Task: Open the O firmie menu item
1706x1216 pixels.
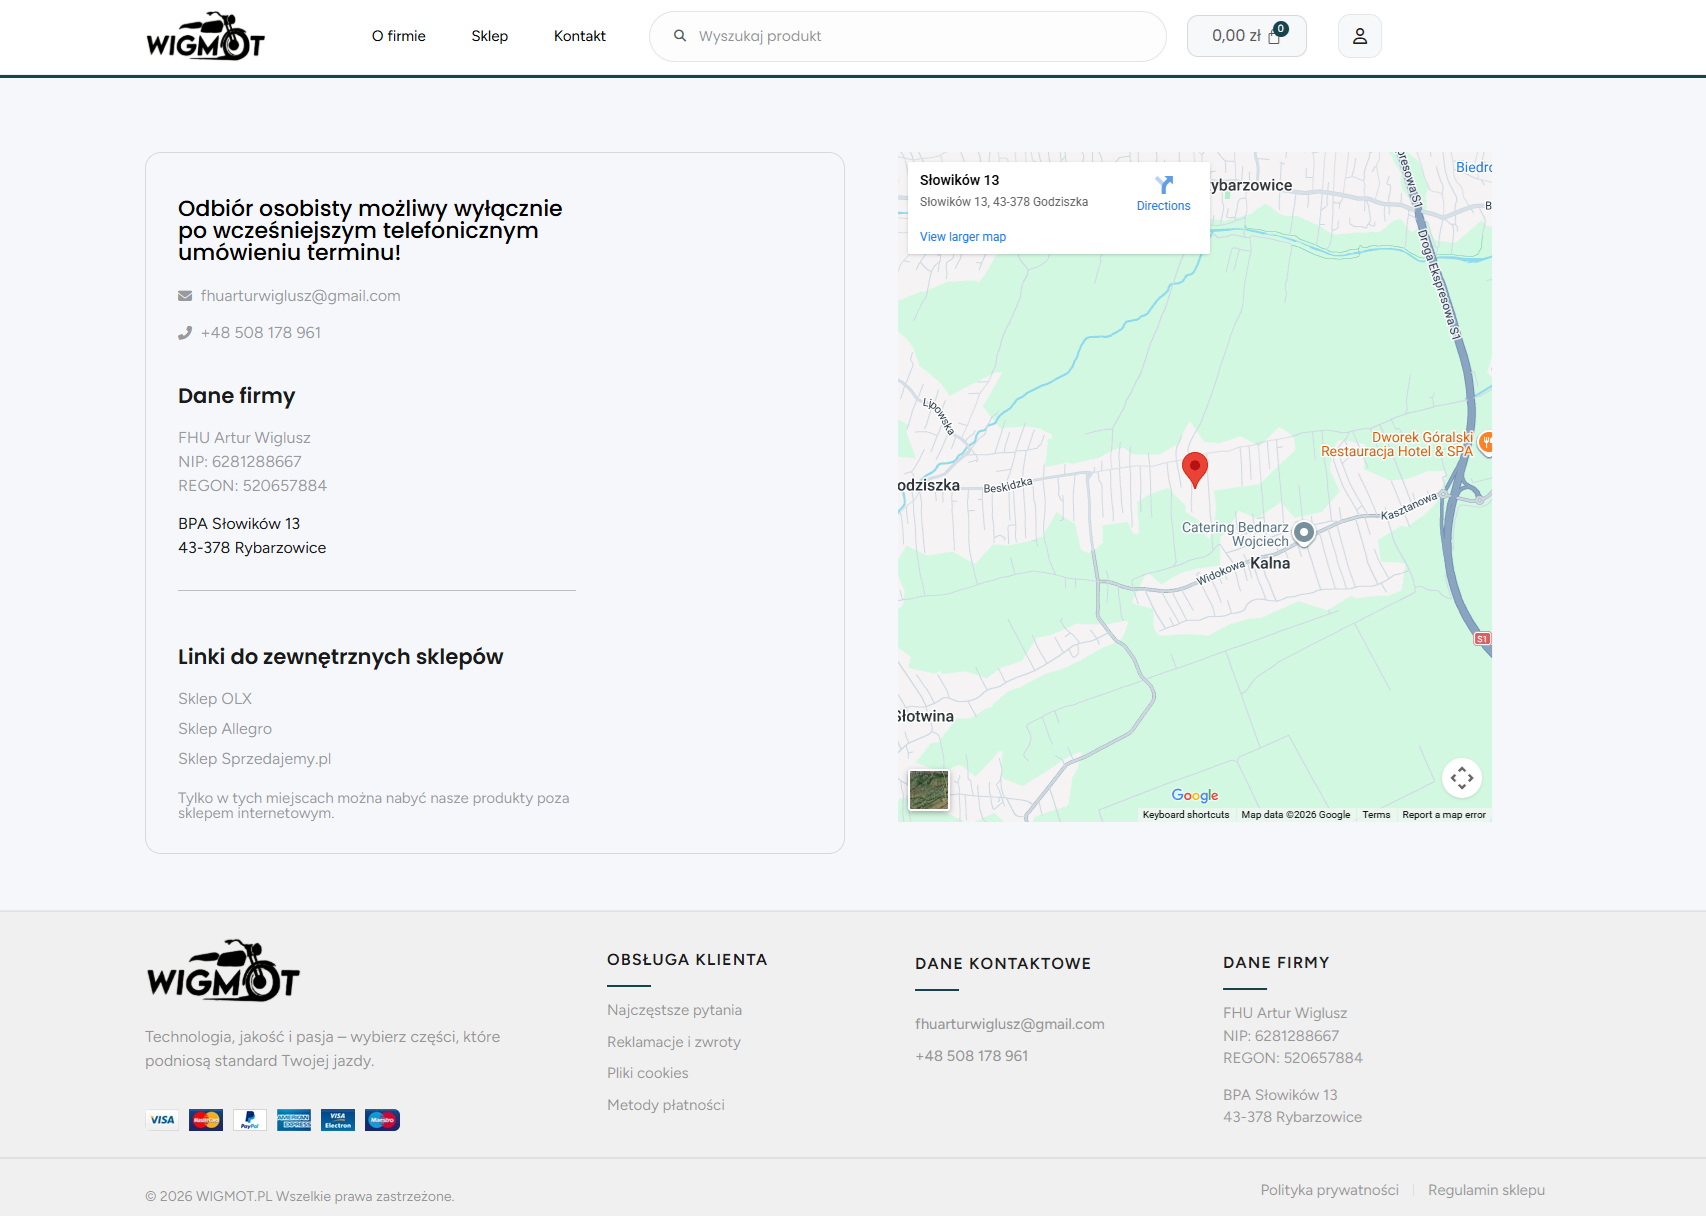Action: pyautogui.click(x=398, y=36)
